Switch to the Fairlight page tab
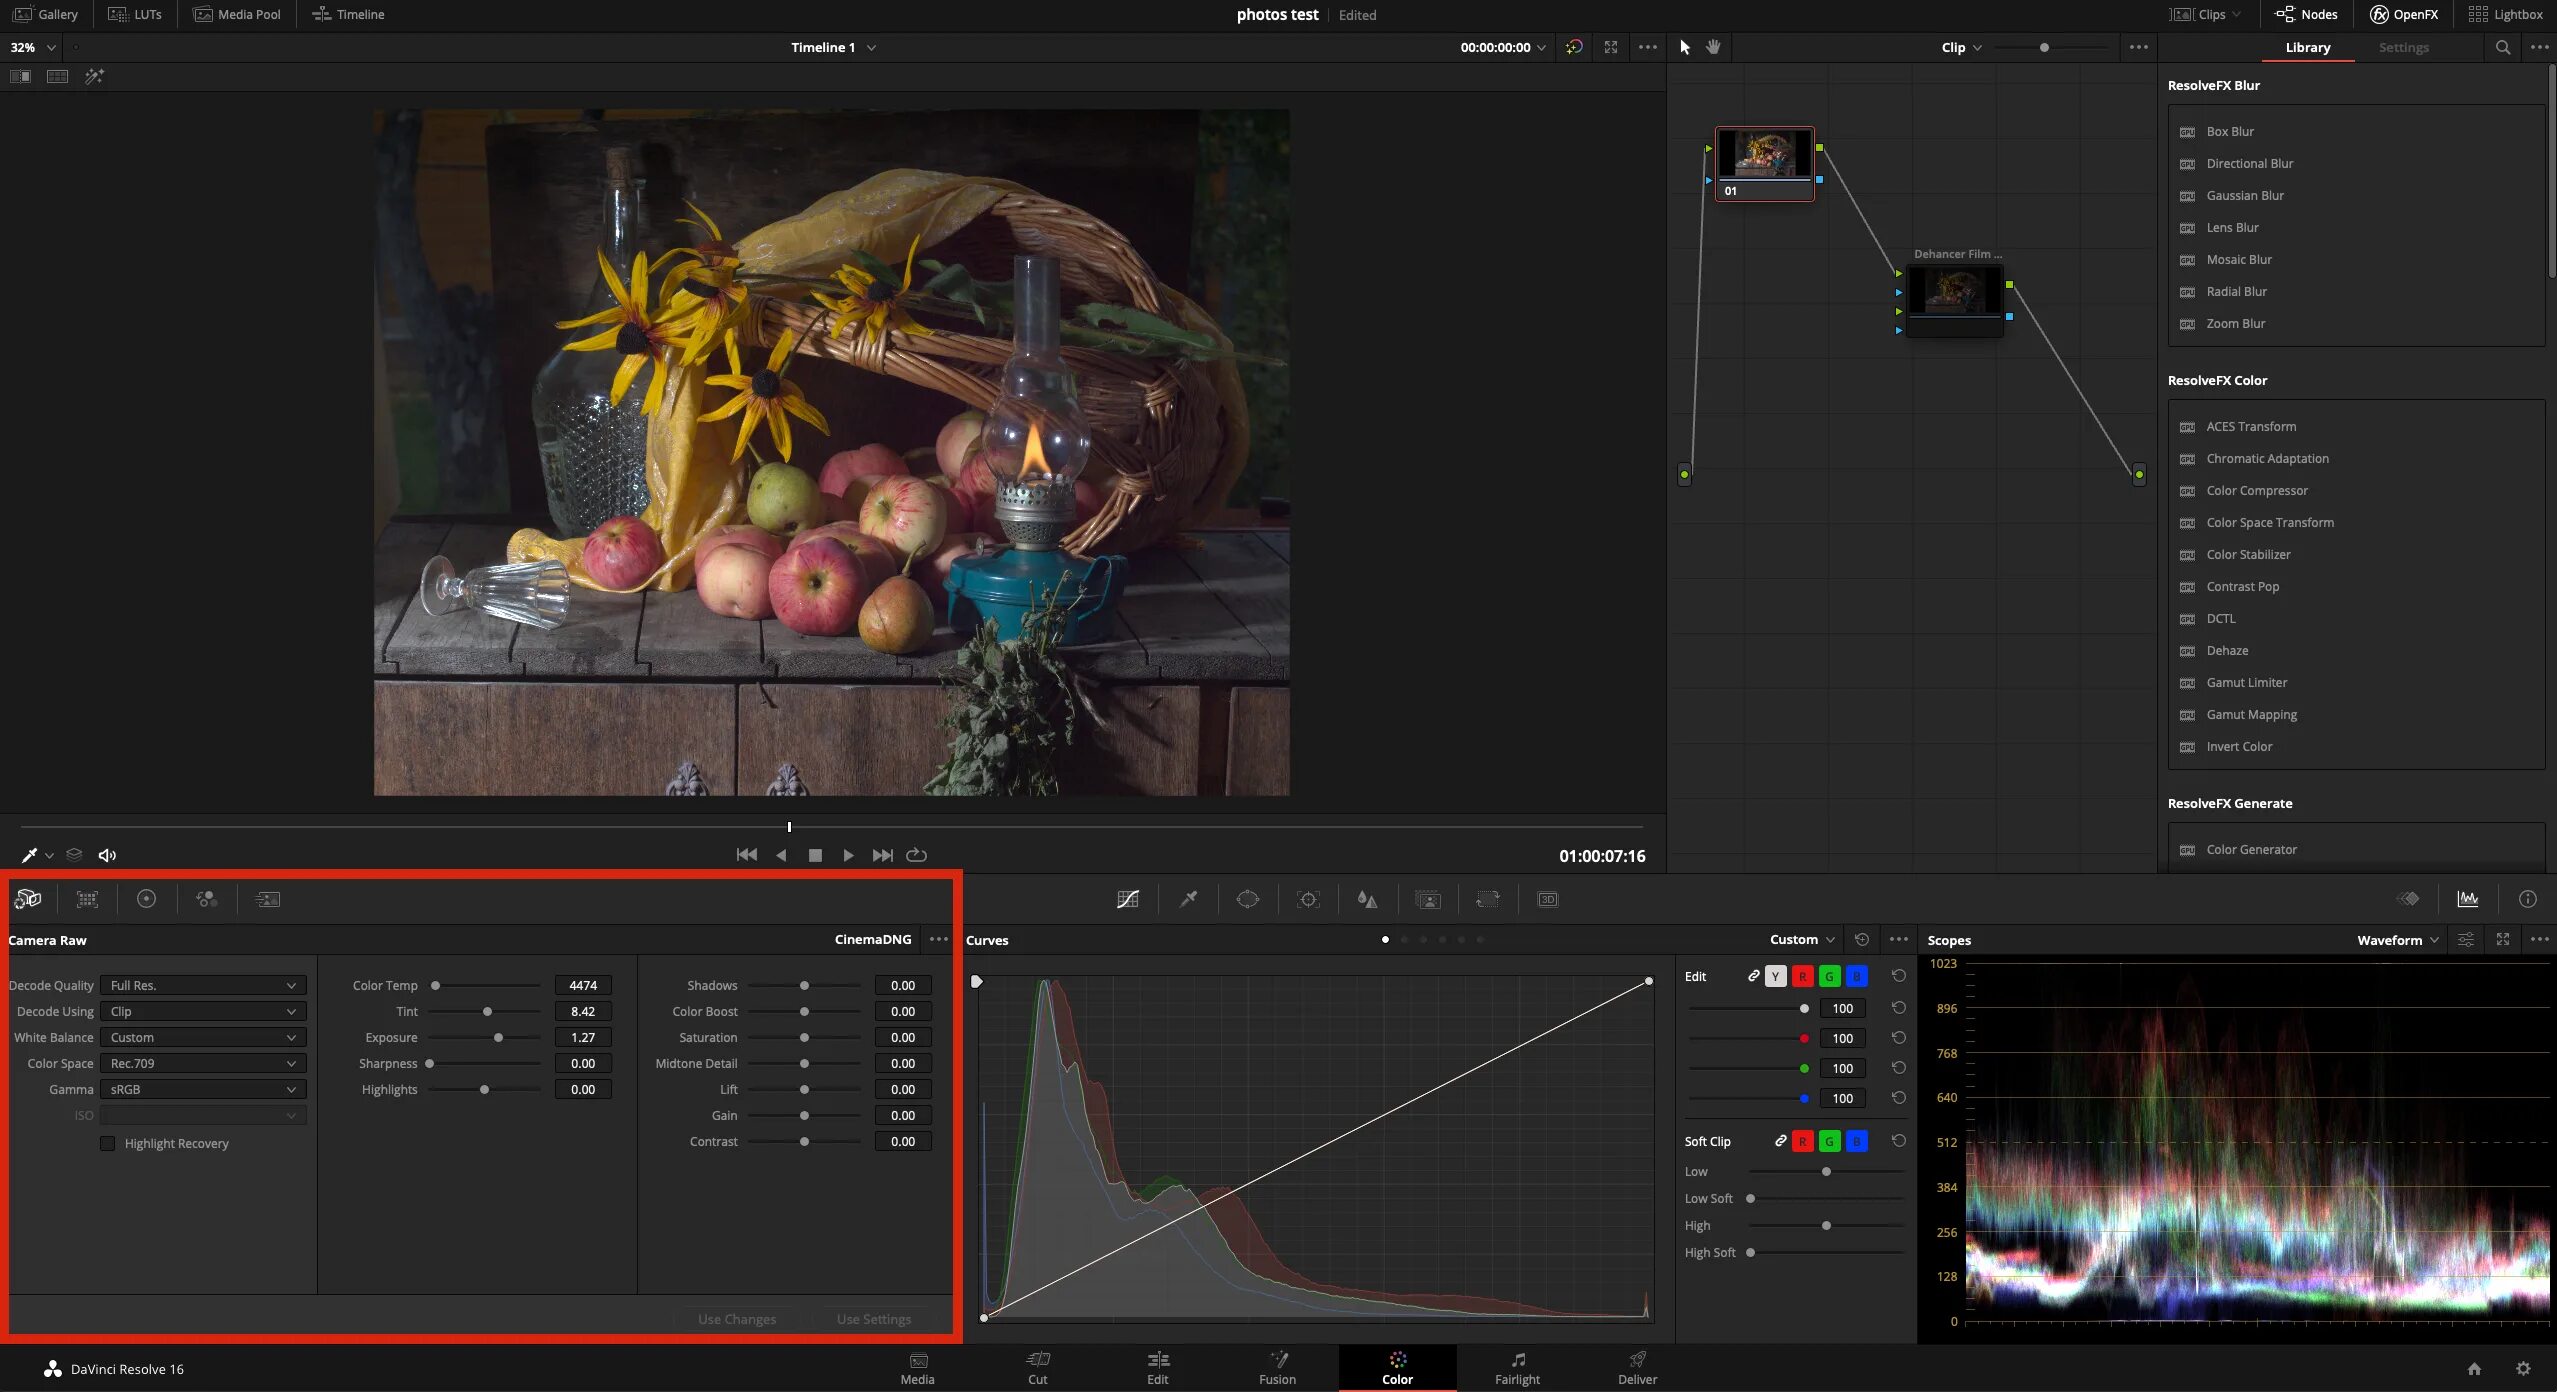Viewport: 2557px width, 1392px height. click(x=1517, y=1367)
